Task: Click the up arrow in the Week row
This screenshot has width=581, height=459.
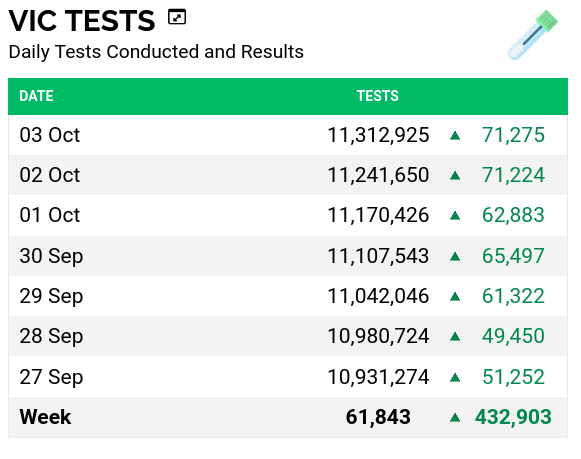Action: pyautogui.click(x=455, y=418)
